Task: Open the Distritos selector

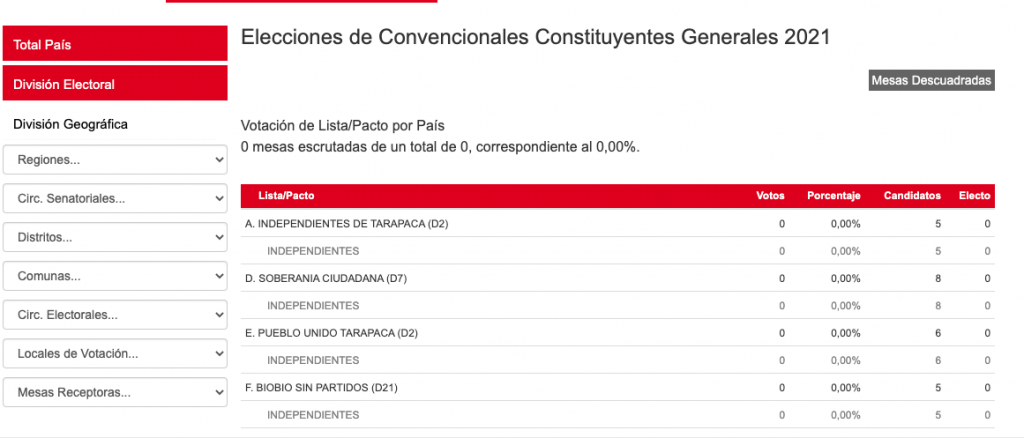Action: pyautogui.click(x=115, y=238)
